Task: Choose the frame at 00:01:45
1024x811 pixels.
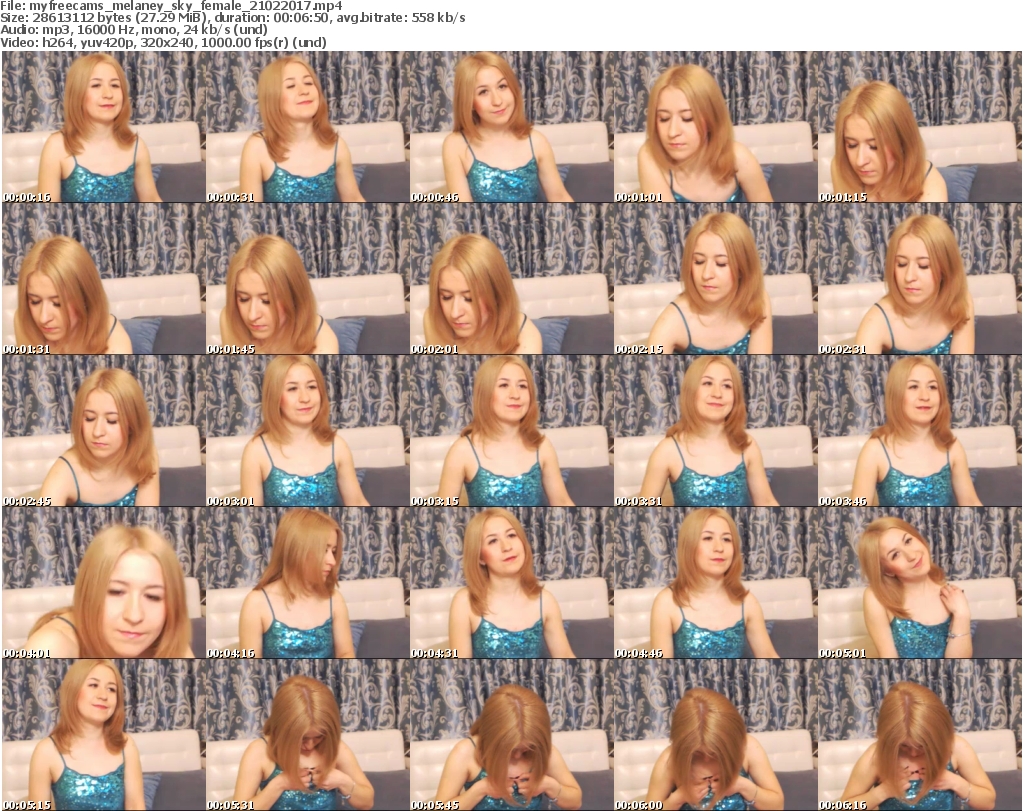Action: click(x=308, y=279)
